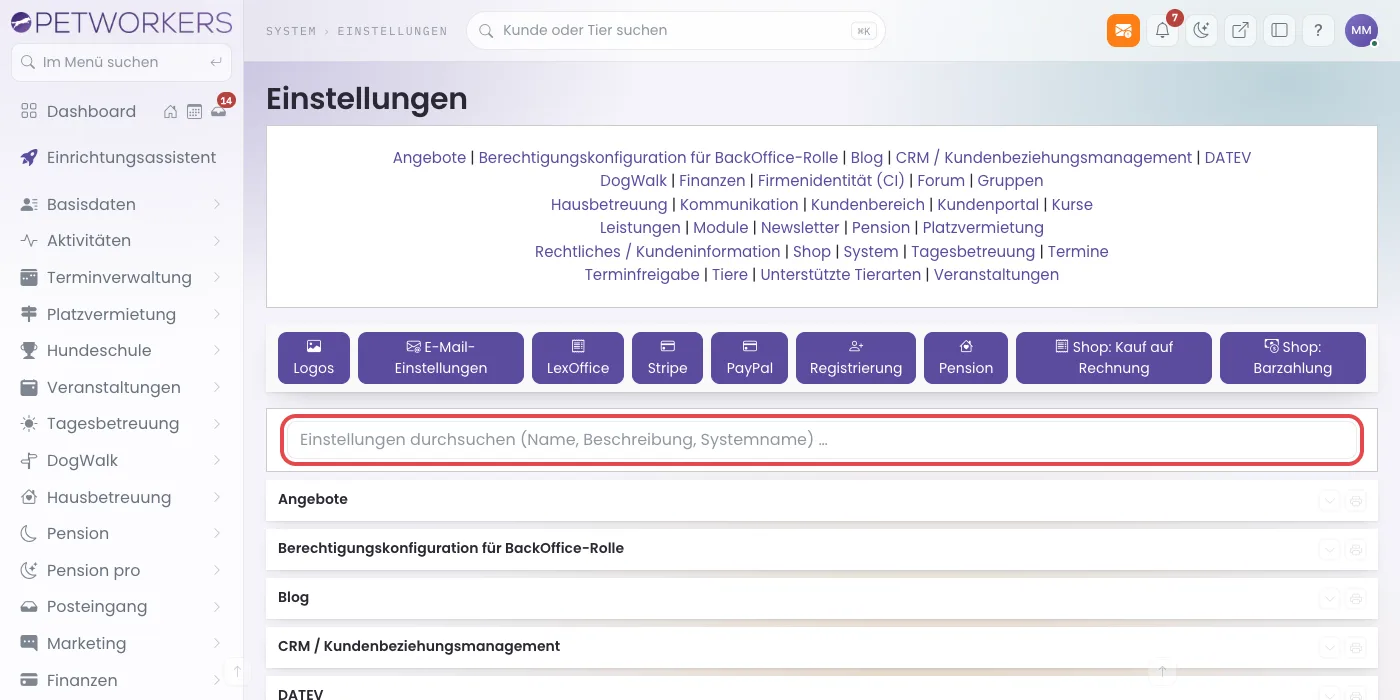
Task: Open notifications bell with 7 badge
Action: pos(1162,30)
